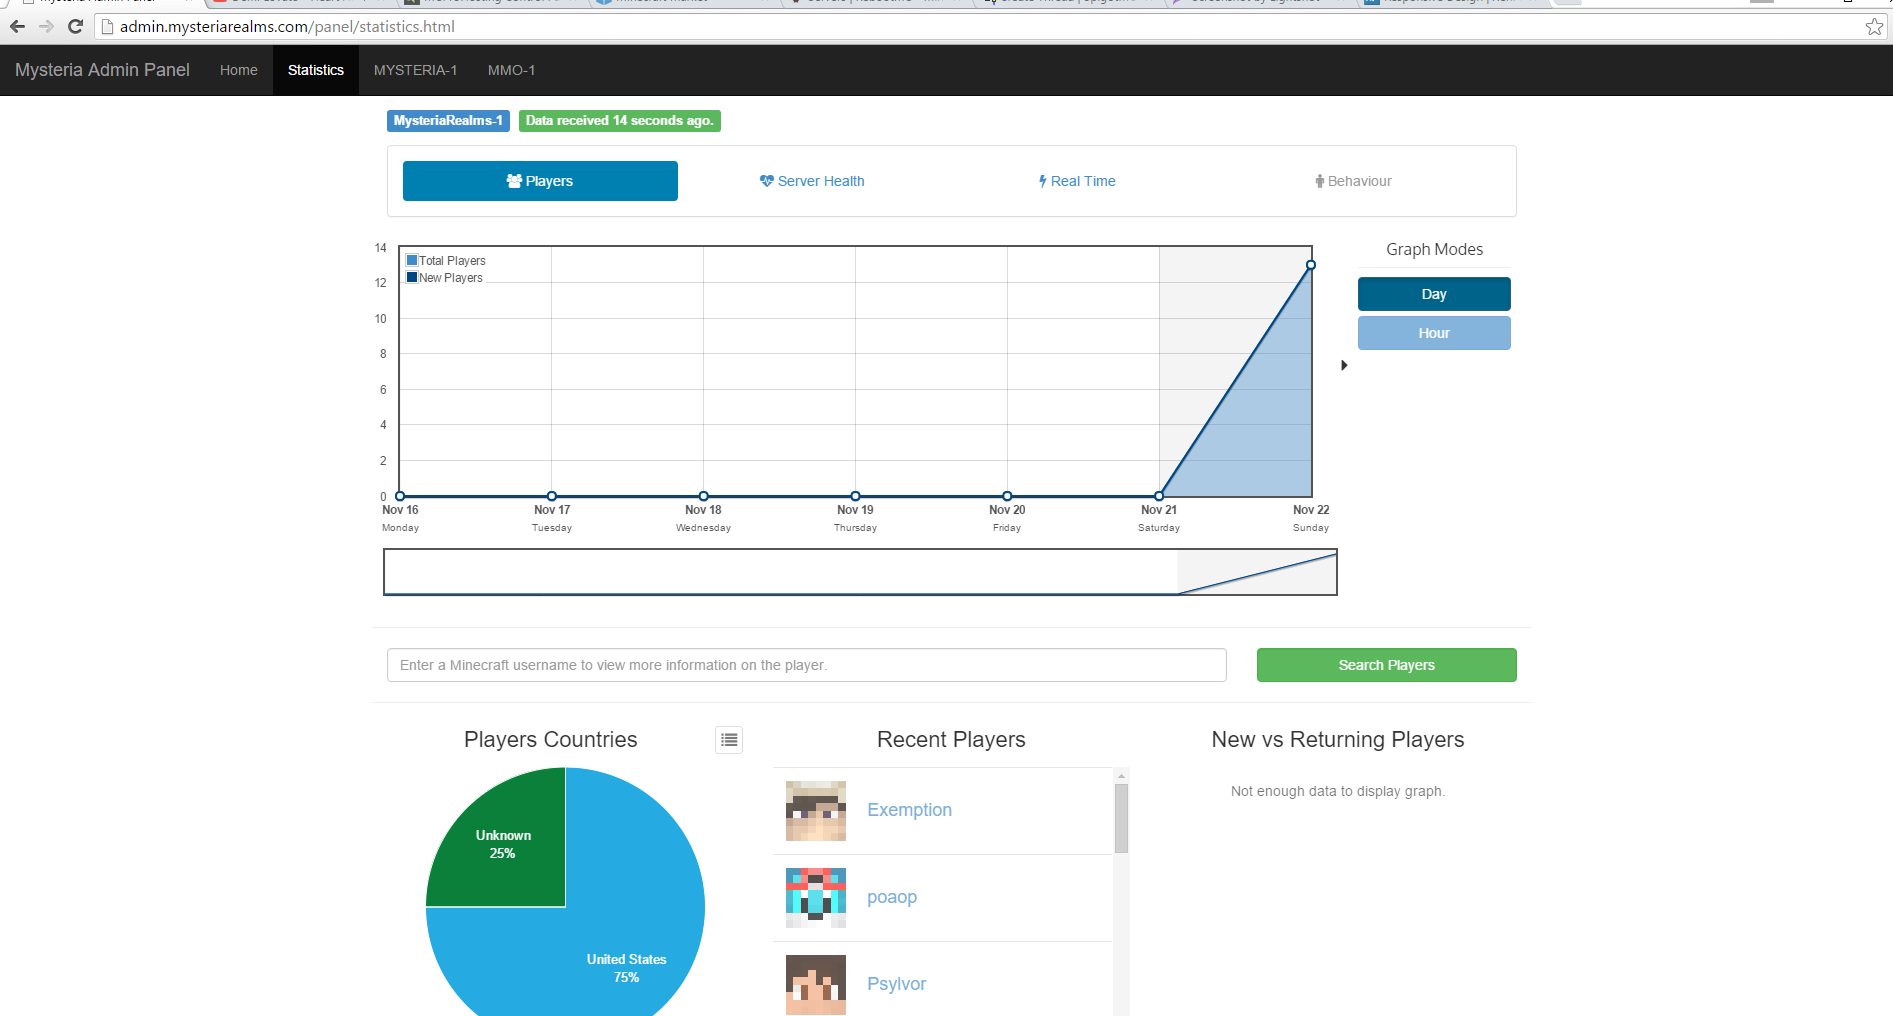Collapse graph details via right chevron
Screen dimensions: 1893x1016
[1343, 366]
